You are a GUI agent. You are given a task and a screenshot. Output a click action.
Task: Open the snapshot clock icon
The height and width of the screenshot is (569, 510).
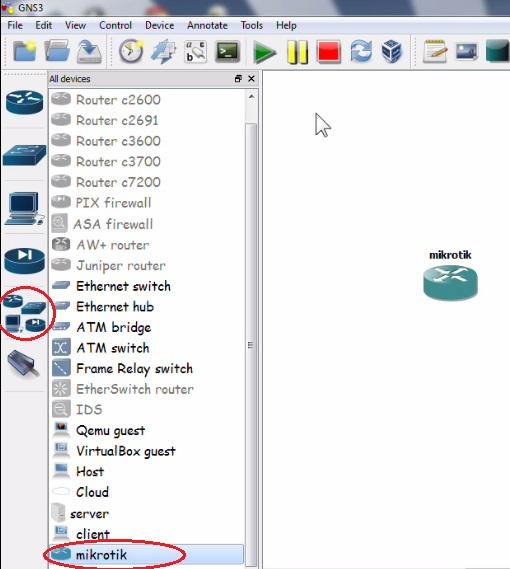pos(131,51)
